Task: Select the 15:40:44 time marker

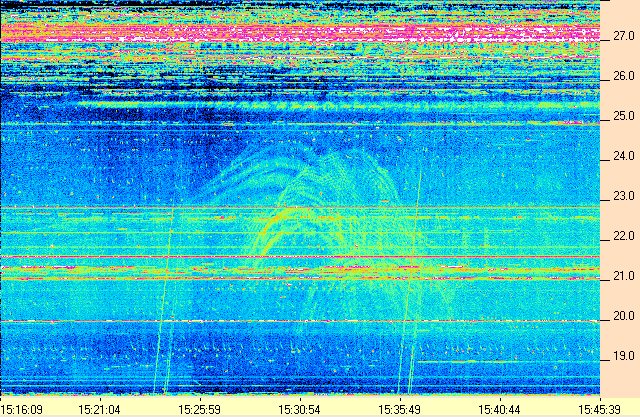Action: [x=497, y=409]
